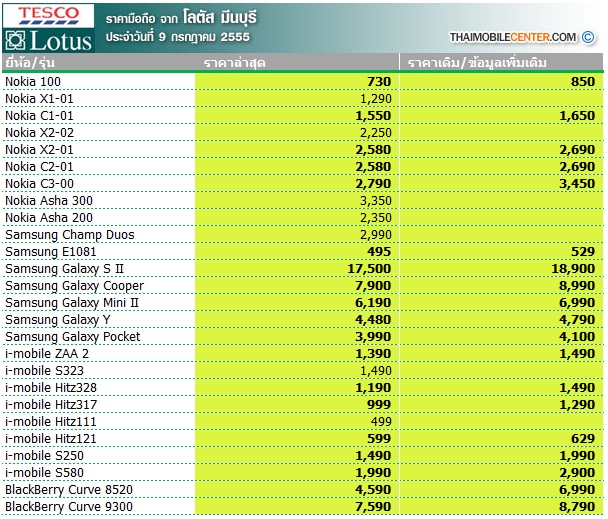This screenshot has width=608, height=519.
Task: Select the Nokia C3-00 model name
Action: point(39,184)
